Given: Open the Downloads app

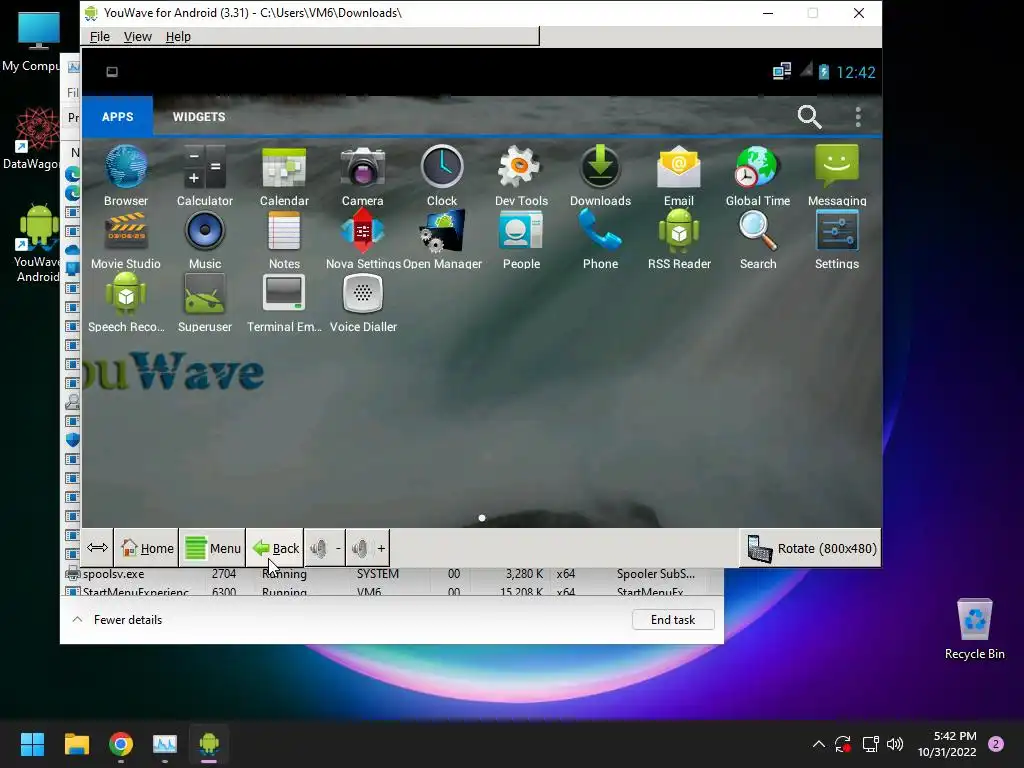Looking at the screenshot, I should pos(600,175).
